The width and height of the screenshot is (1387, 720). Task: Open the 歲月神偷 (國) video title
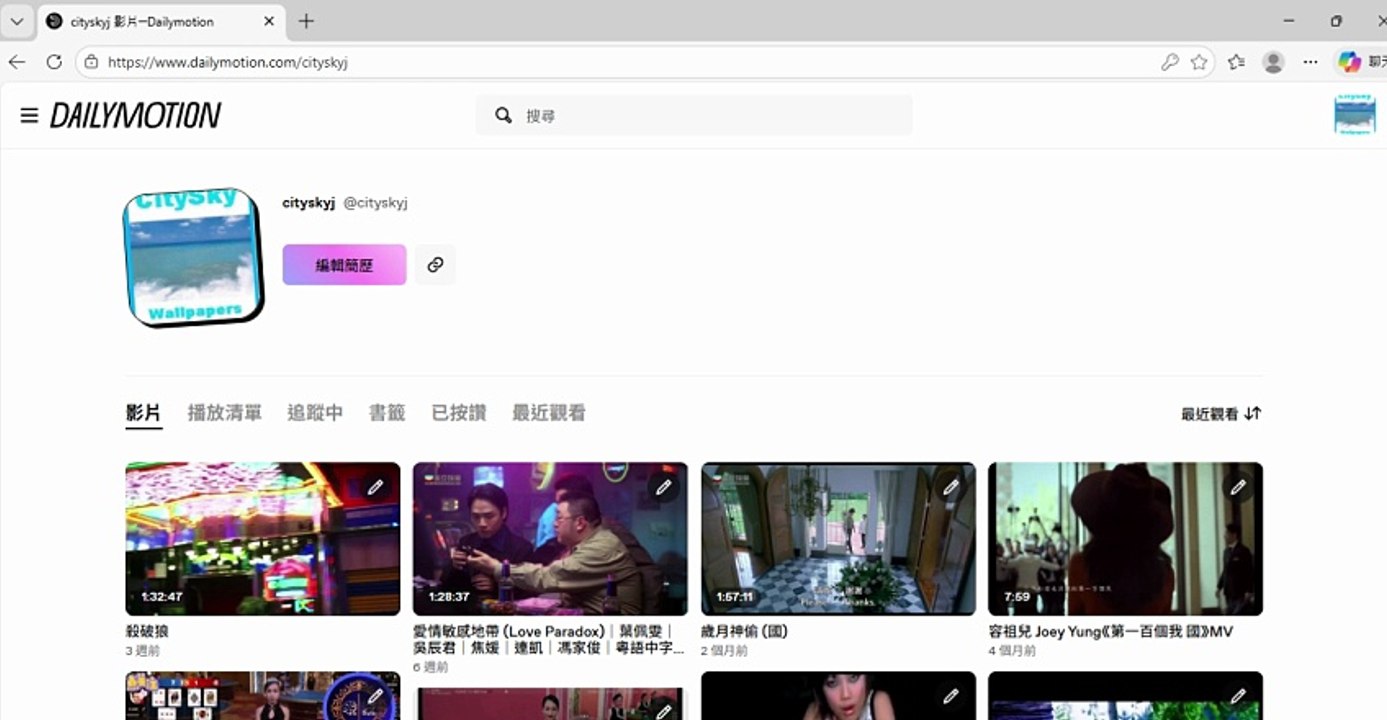(x=745, y=632)
